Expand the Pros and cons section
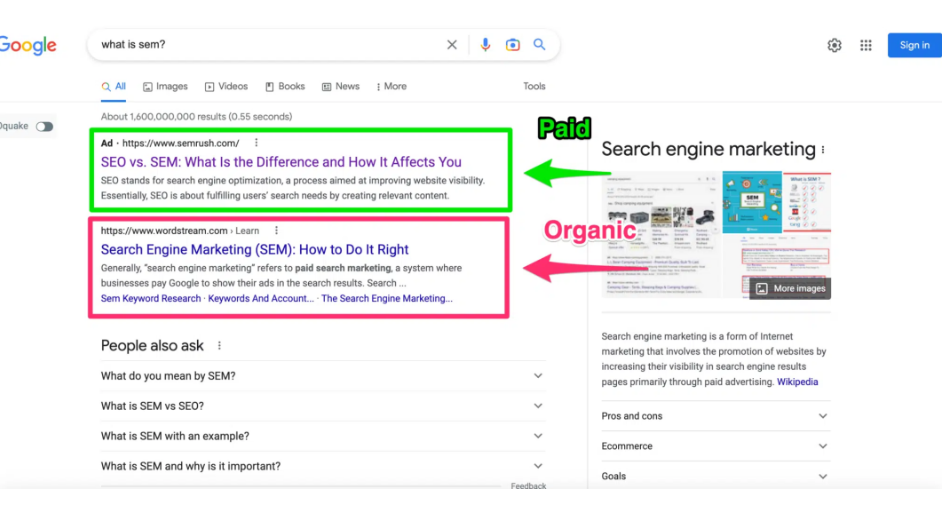The height and width of the screenshot is (509, 942). click(823, 416)
